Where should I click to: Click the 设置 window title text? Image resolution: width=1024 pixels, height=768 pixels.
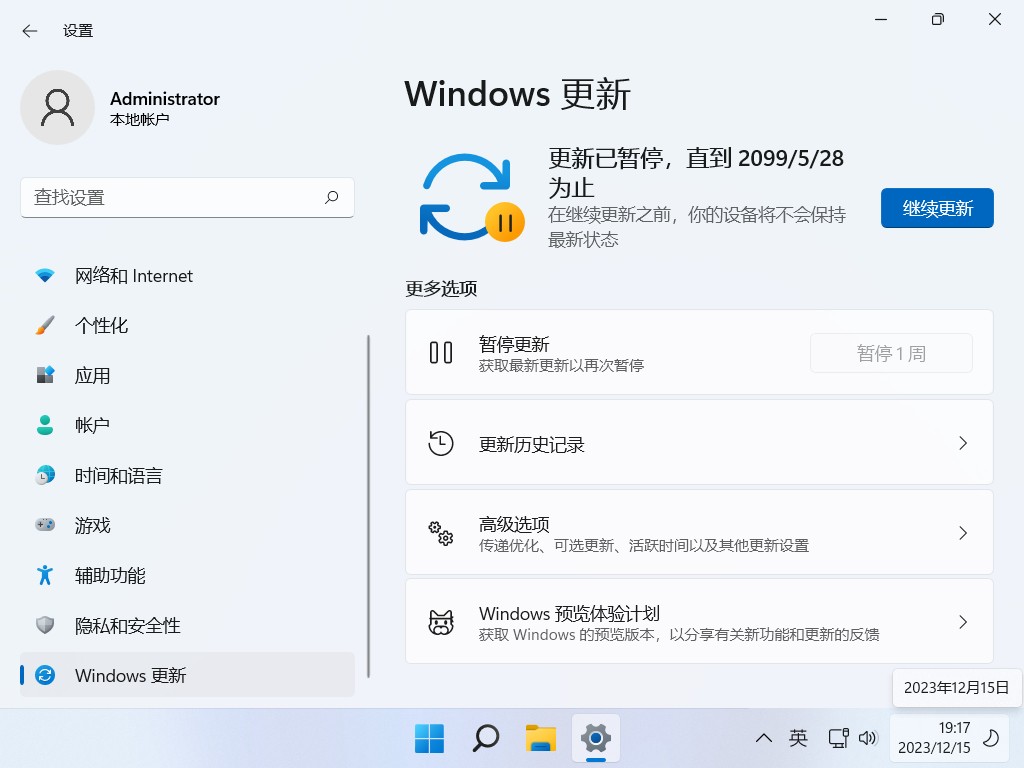[x=78, y=31]
